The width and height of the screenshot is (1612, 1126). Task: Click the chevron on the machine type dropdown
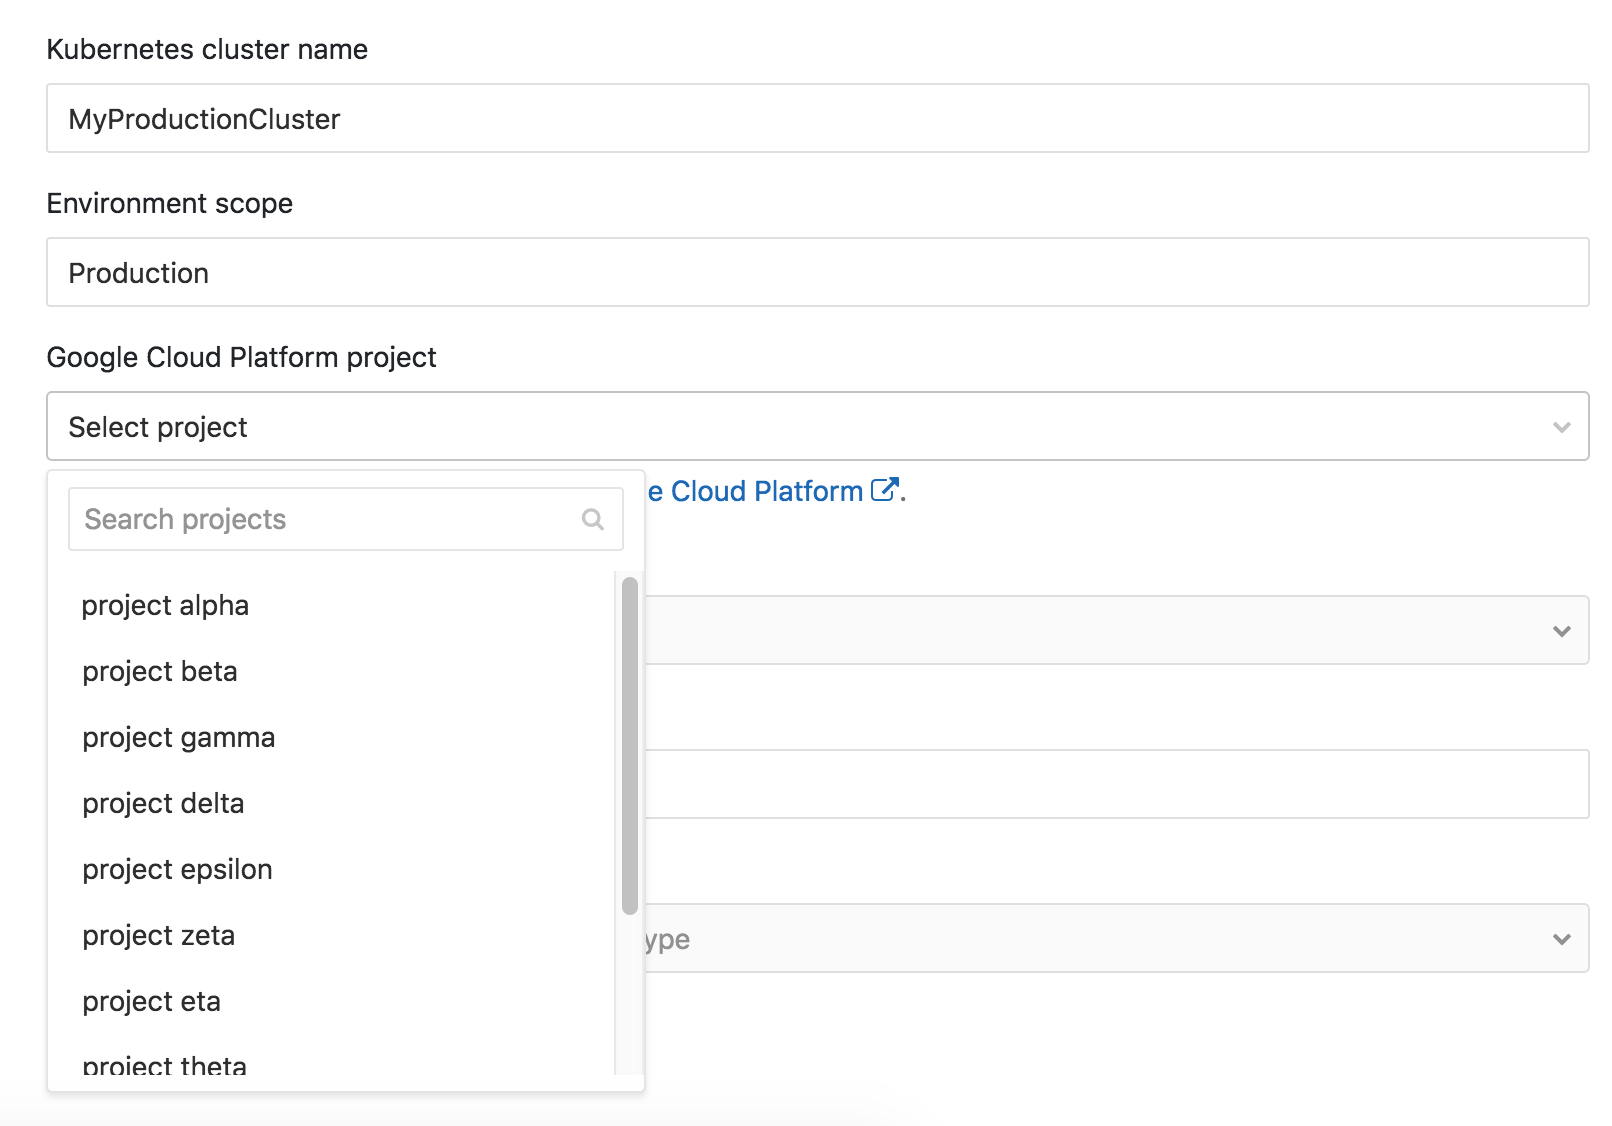tap(1560, 938)
